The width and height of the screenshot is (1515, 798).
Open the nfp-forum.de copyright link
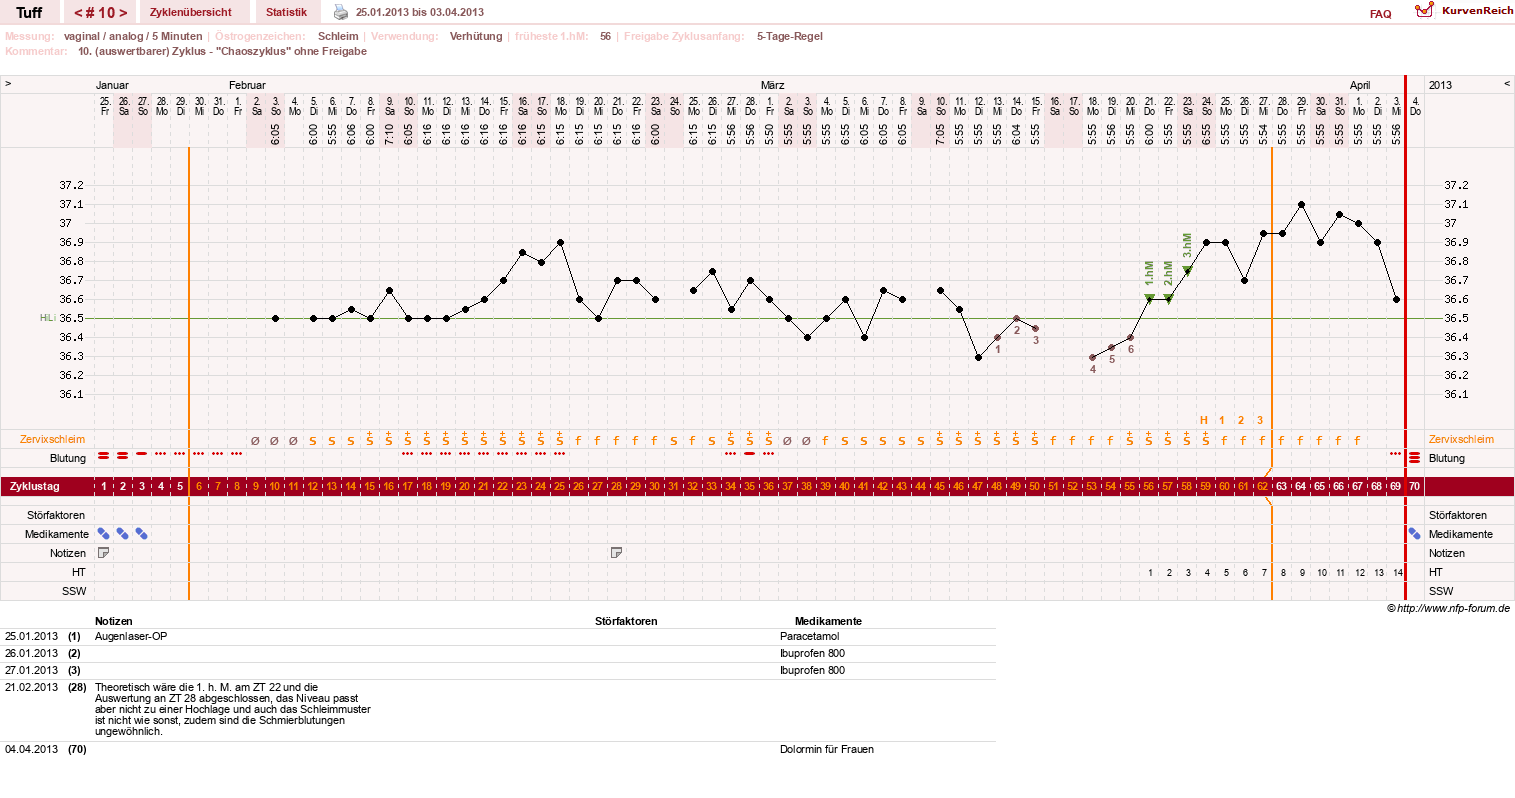pyautogui.click(x=1448, y=608)
